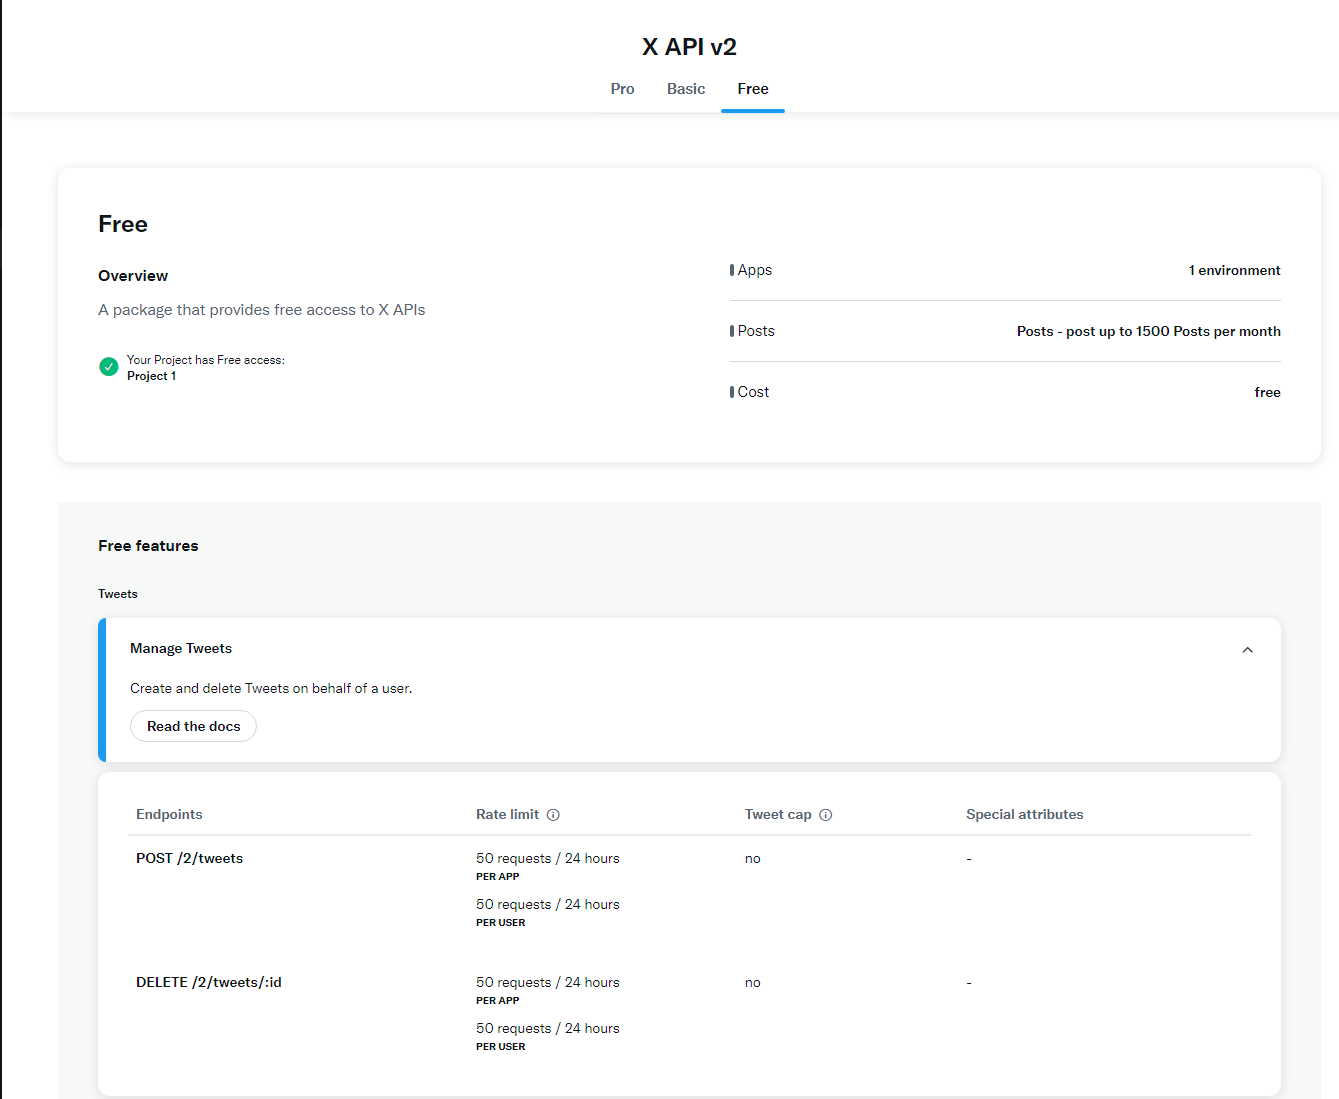Screen dimensions: 1339x1099
Task: Select the Free tab under X API v2
Action: (x=753, y=89)
